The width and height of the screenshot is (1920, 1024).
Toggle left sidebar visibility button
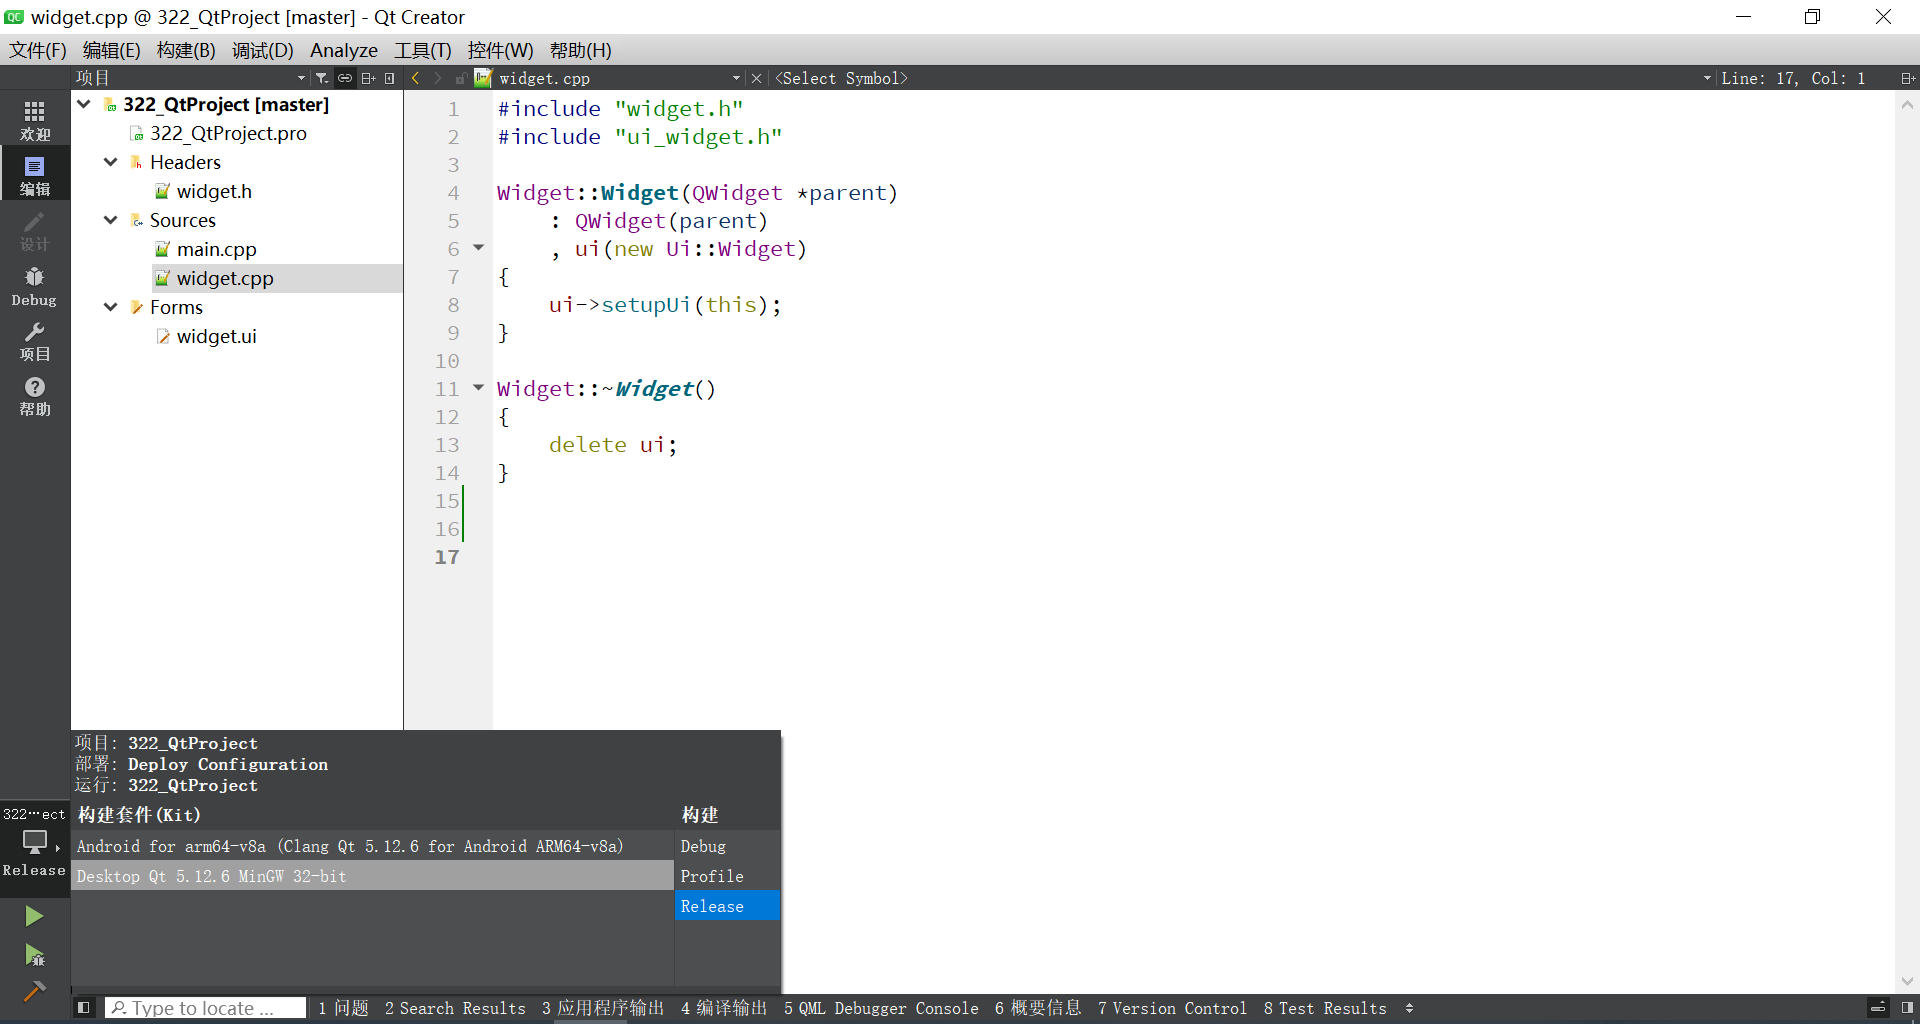(x=84, y=1008)
